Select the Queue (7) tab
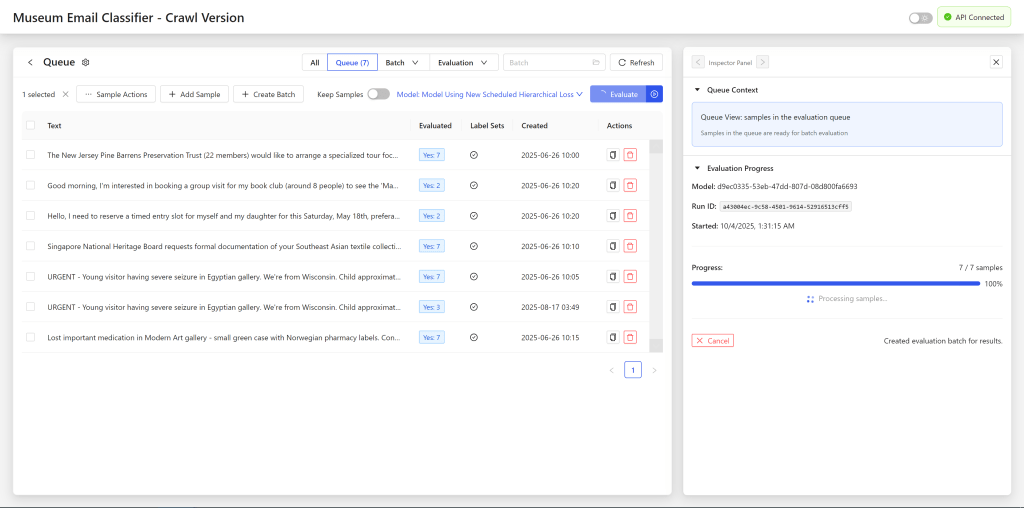Viewport: 1024px width, 508px height. click(x=352, y=62)
